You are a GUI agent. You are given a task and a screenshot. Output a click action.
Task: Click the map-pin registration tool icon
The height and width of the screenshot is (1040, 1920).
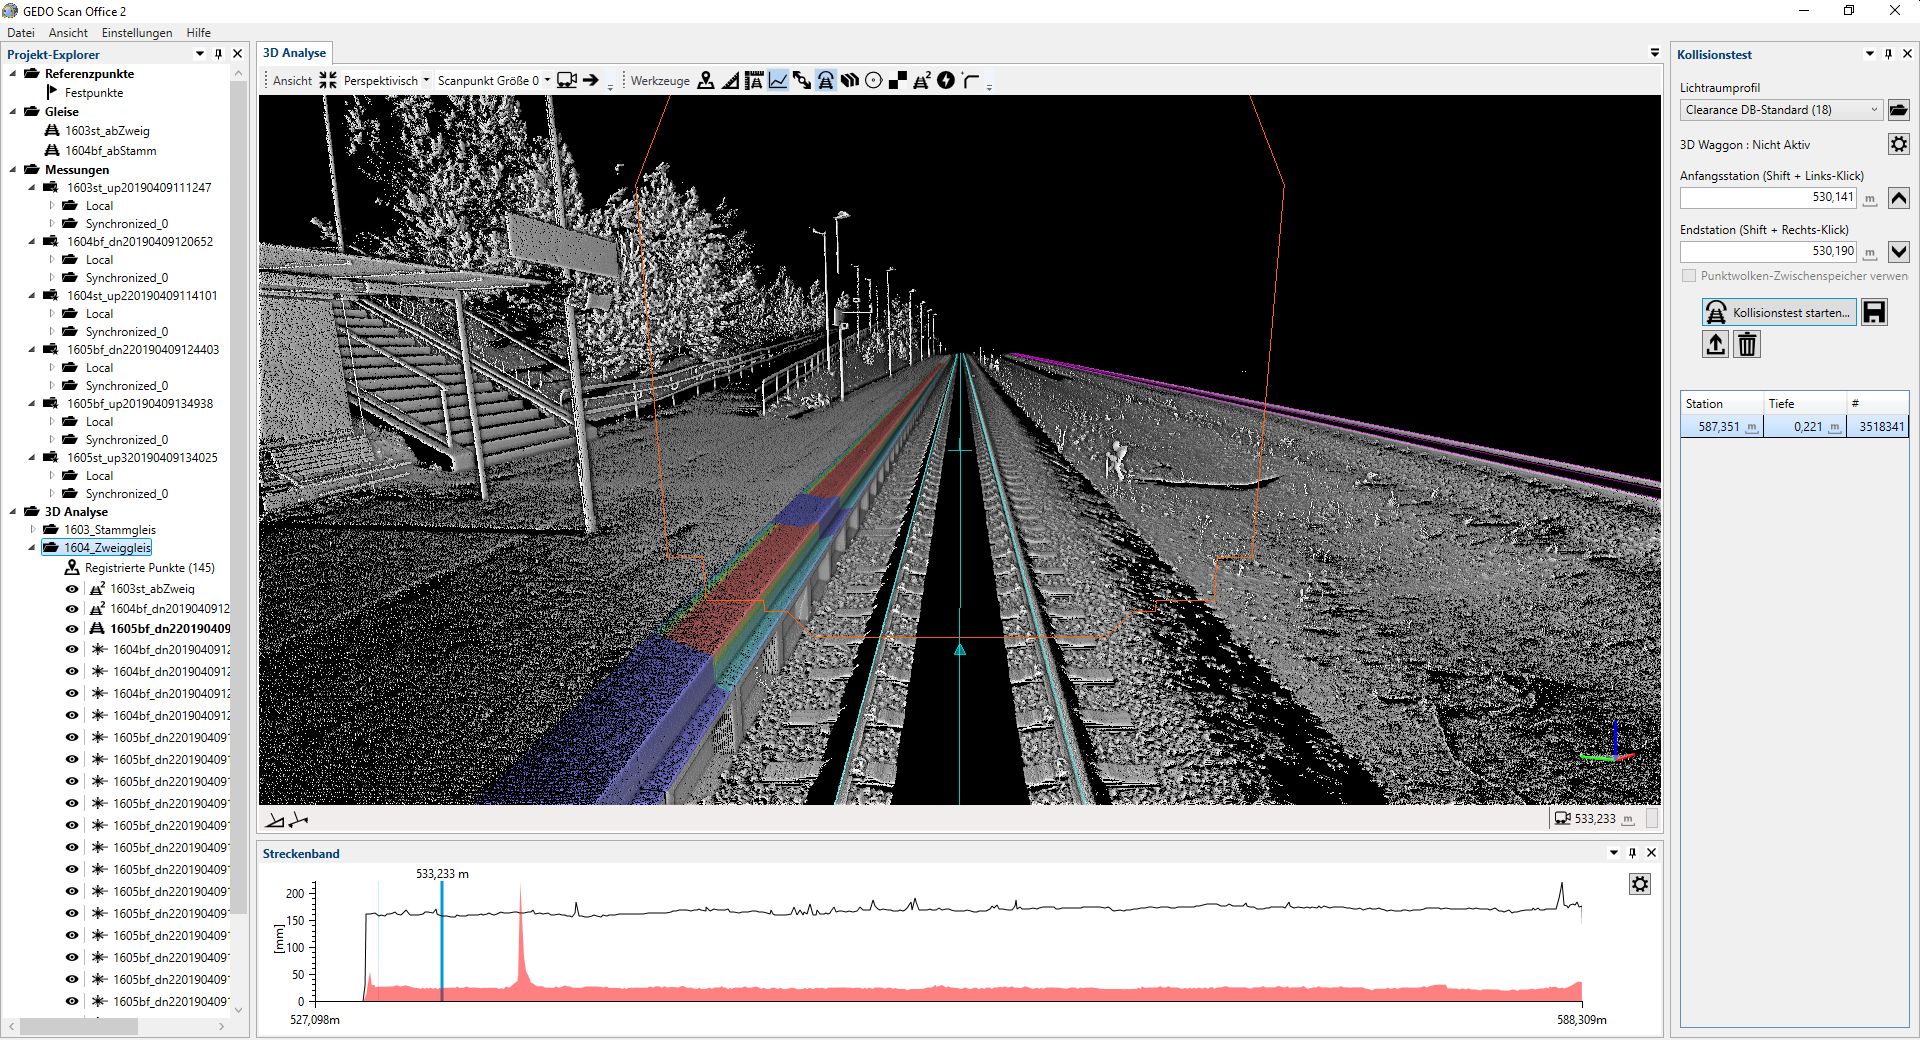pyautogui.click(x=706, y=81)
